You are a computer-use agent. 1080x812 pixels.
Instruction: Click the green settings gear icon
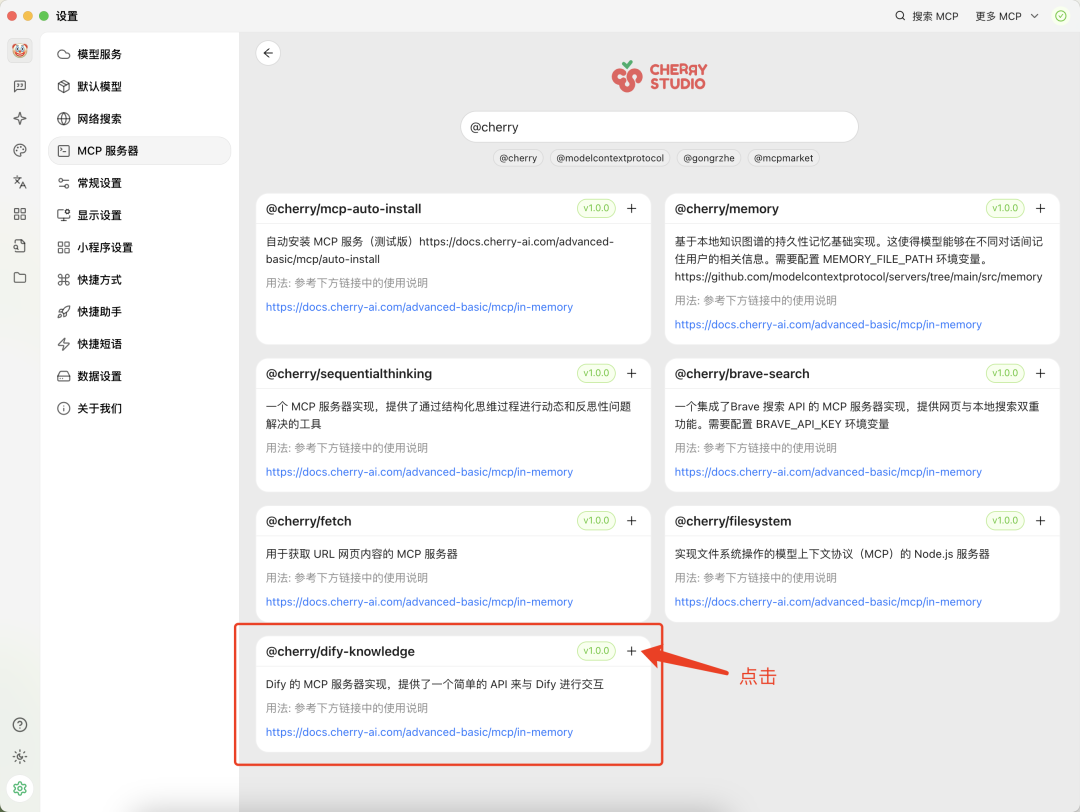pyautogui.click(x=20, y=789)
